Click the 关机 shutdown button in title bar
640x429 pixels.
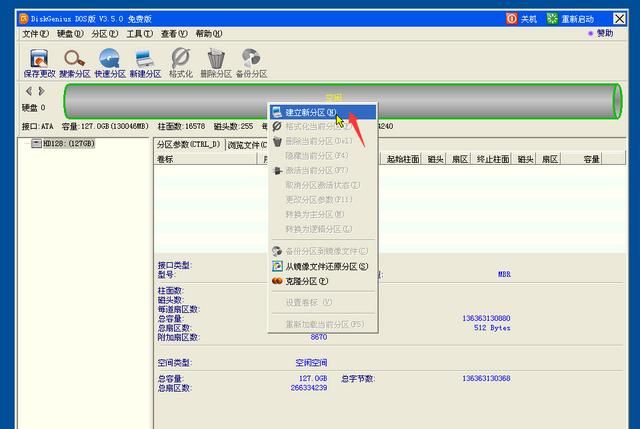coord(521,19)
